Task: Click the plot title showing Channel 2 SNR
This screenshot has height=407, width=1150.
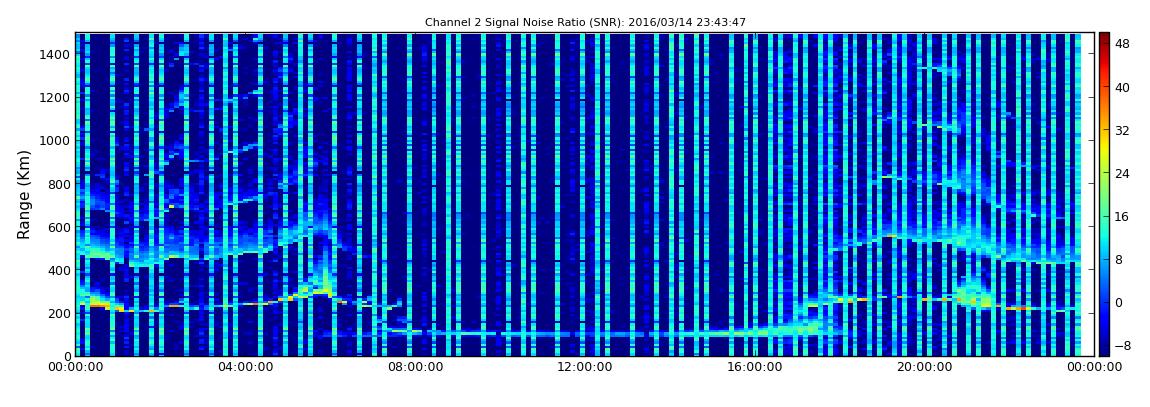Action: pyautogui.click(x=585, y=23)
